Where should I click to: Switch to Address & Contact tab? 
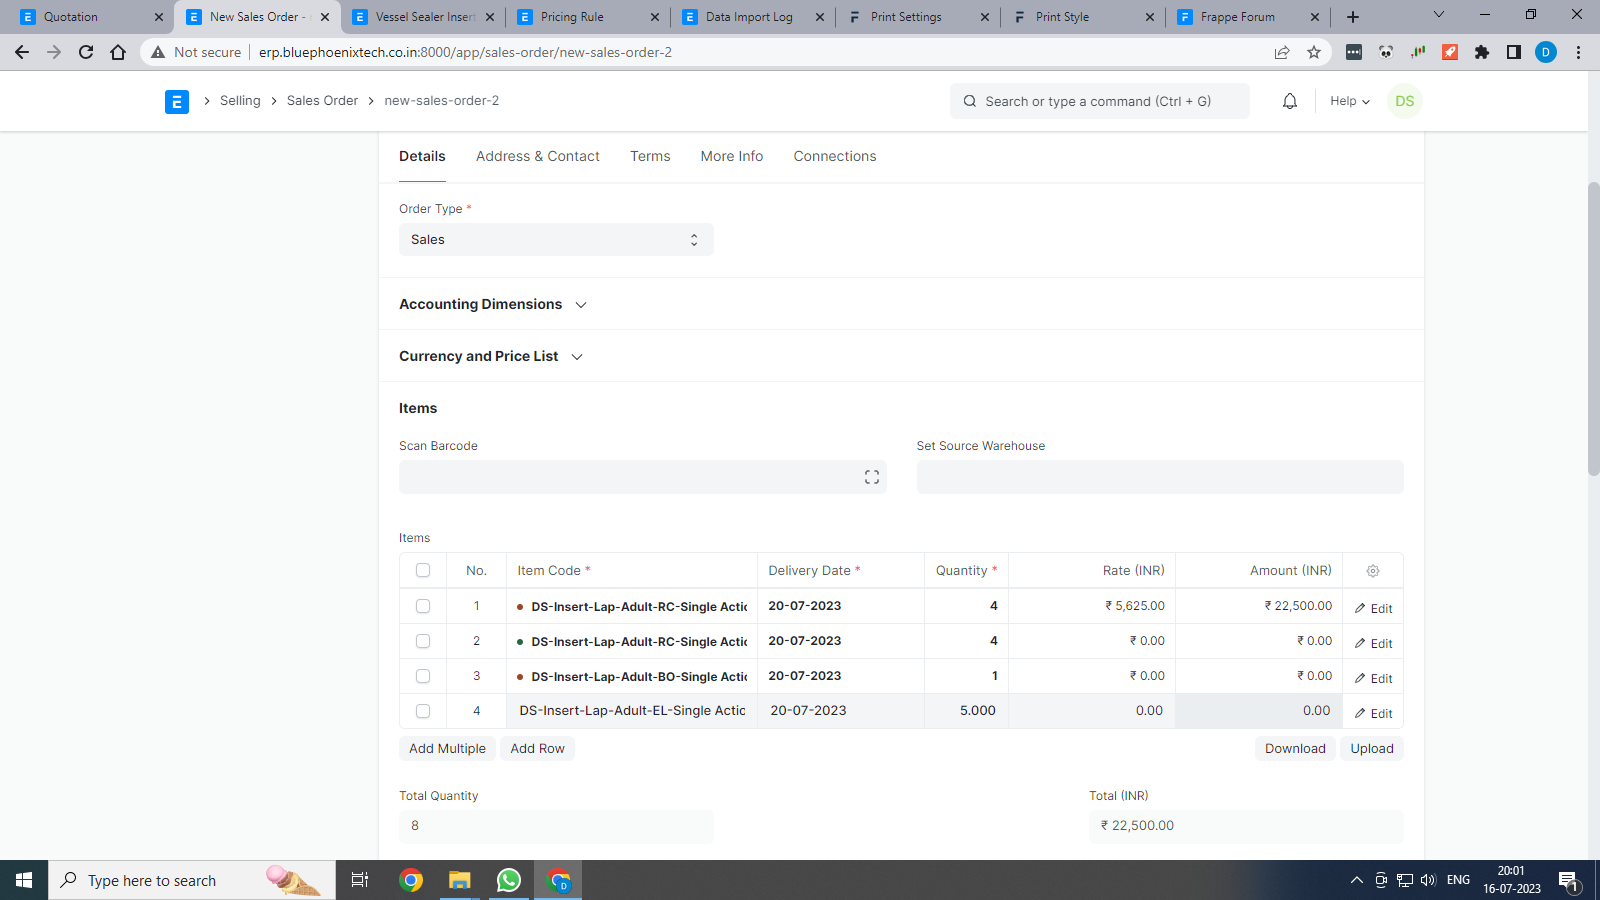point(538,156)
